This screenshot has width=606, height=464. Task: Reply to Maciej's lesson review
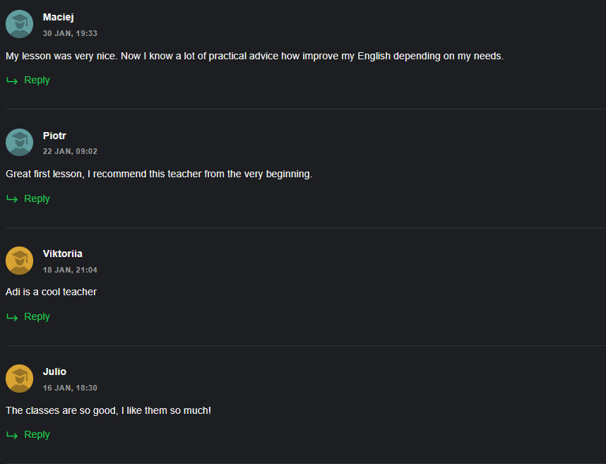coord(37,80)
